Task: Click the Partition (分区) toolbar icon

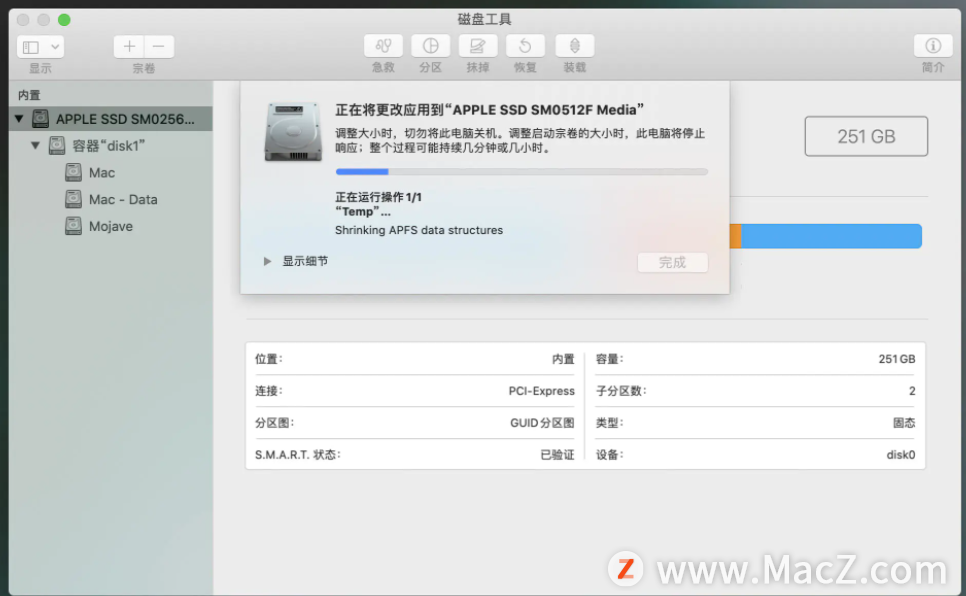Action: (430, 46)
